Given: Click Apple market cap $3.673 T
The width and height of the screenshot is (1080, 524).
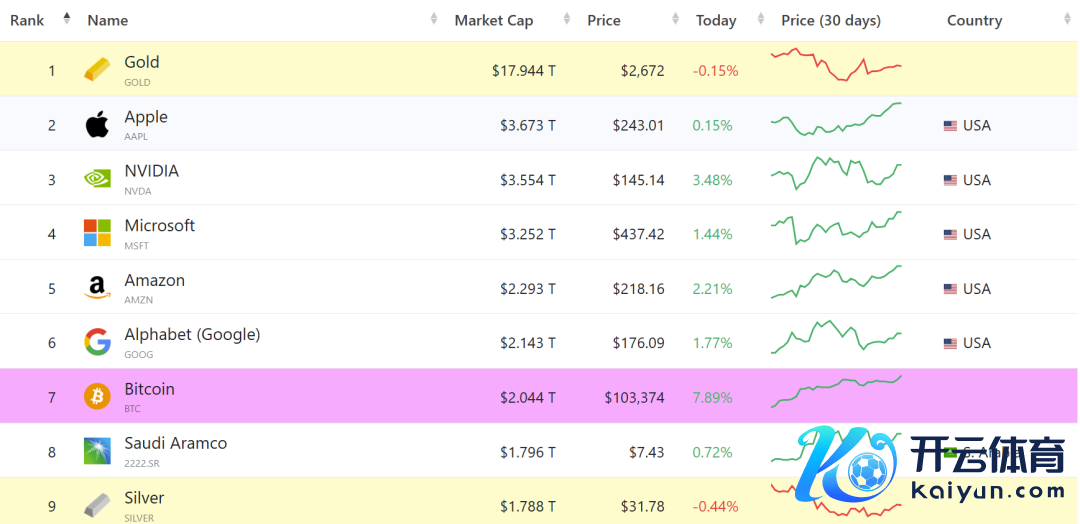Looking at the screenshot, I should click(x=528, y=125).
